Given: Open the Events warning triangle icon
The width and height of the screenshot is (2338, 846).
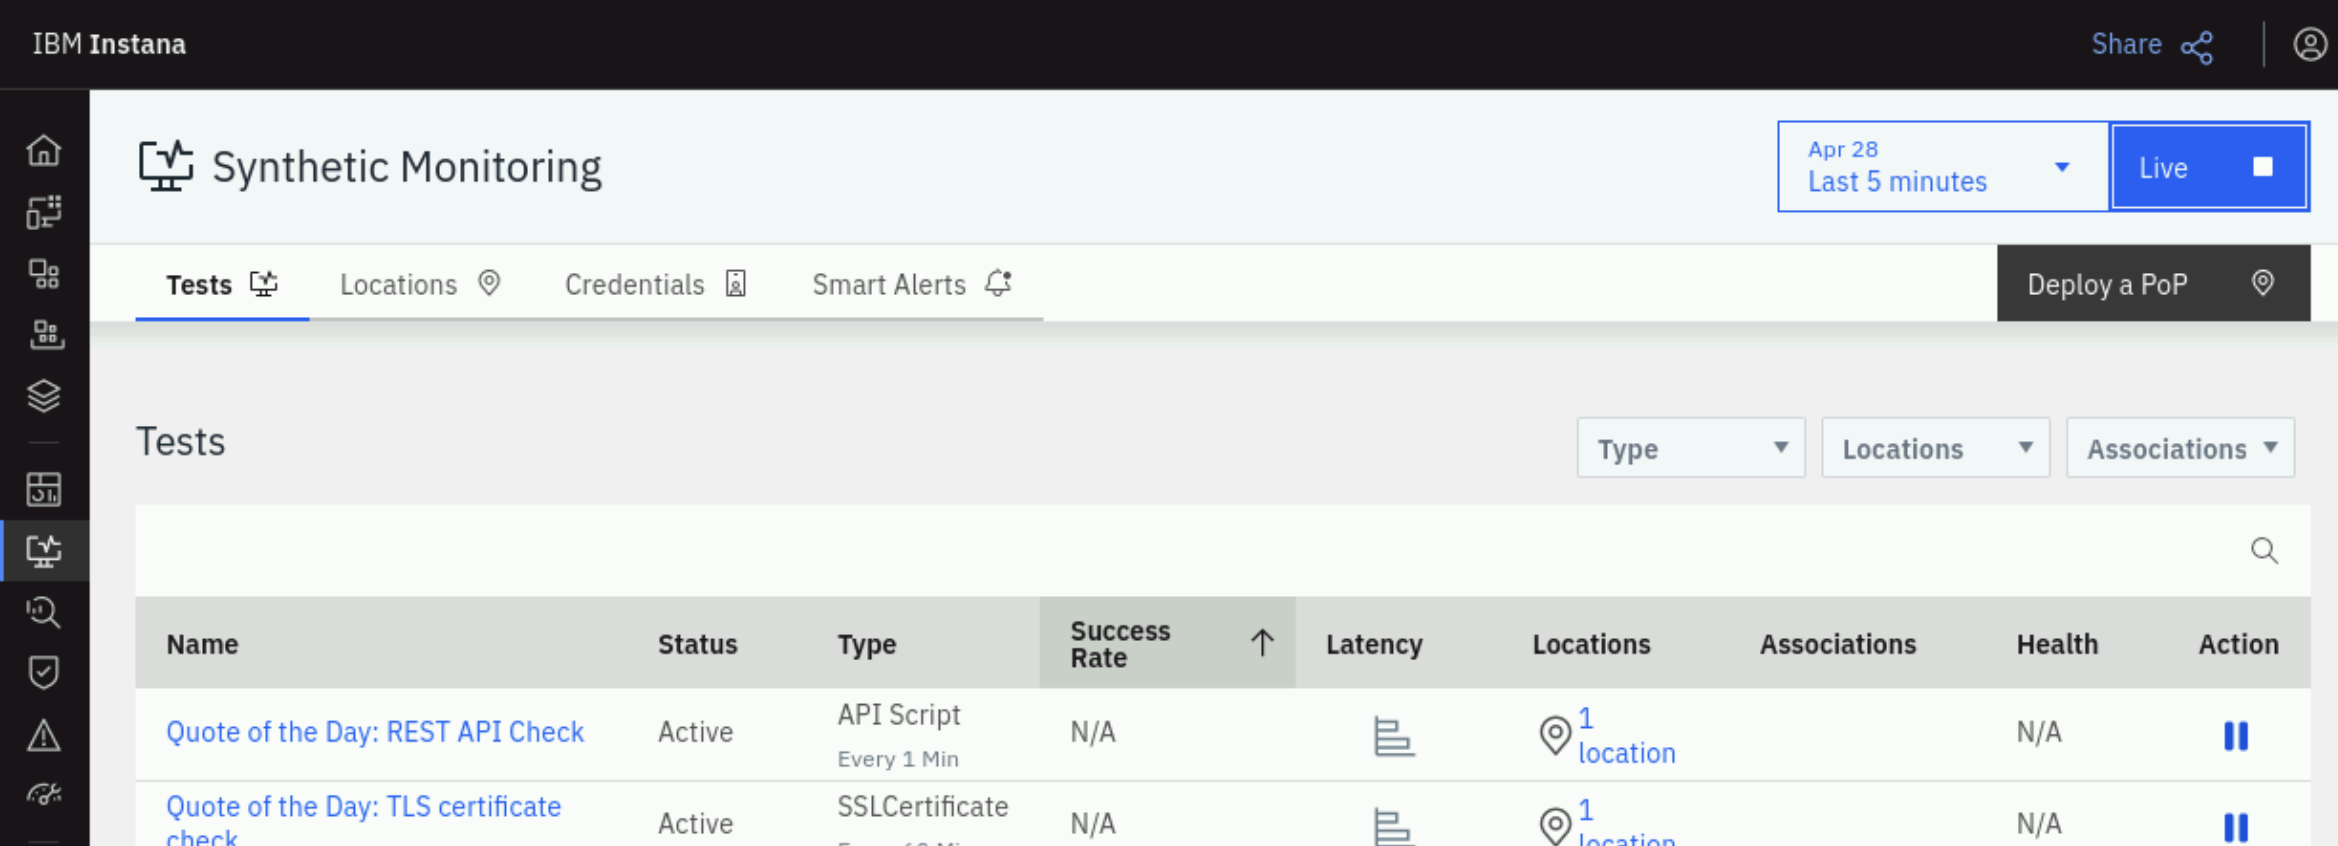Looking at the screenshot, I should pos(44,735).
